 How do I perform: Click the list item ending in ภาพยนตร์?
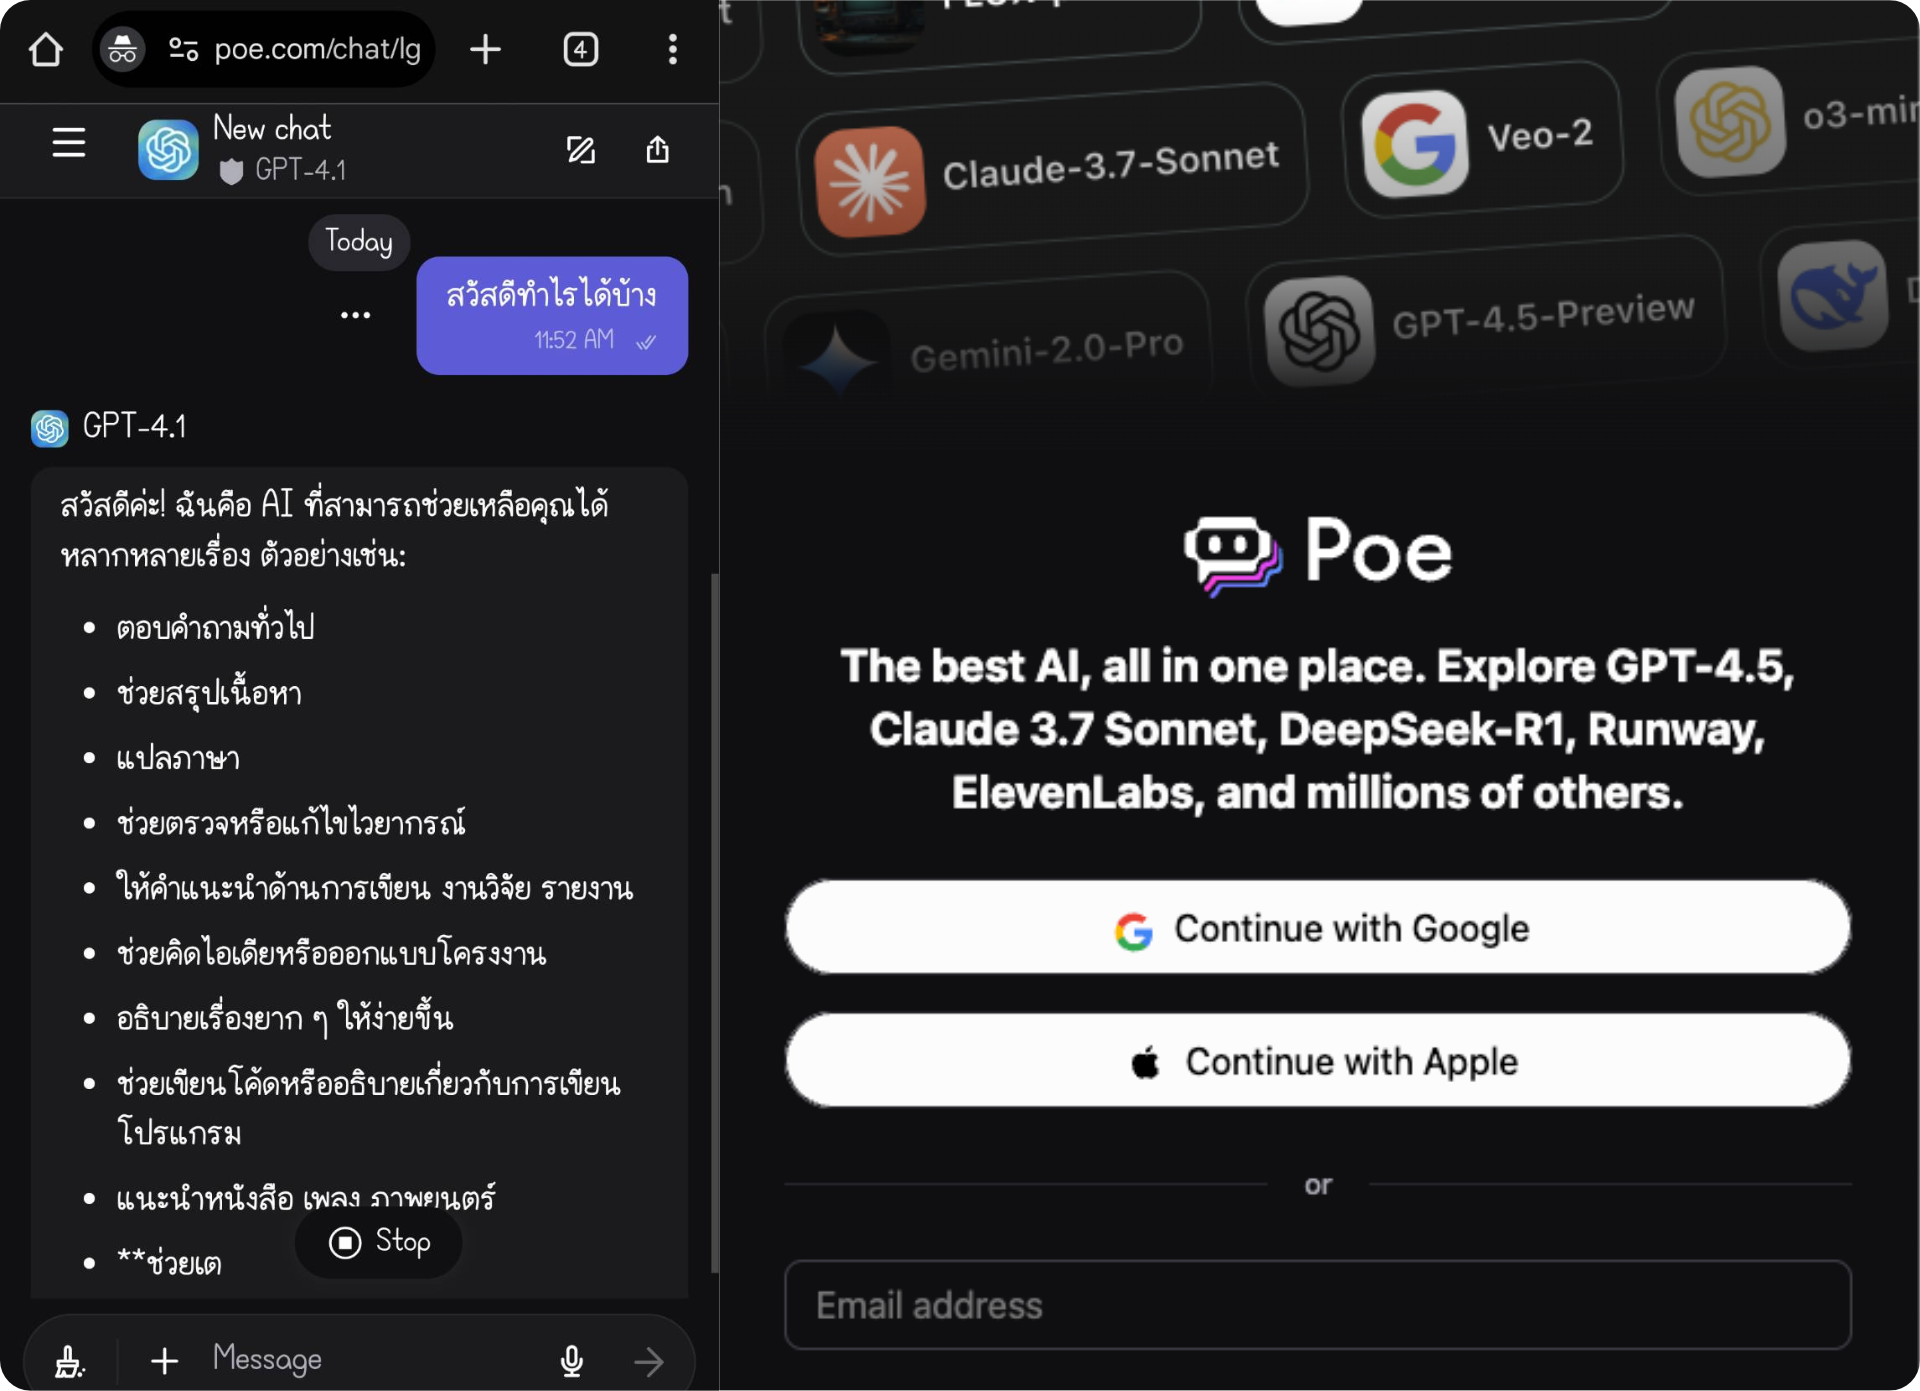tap(306, 1197)
